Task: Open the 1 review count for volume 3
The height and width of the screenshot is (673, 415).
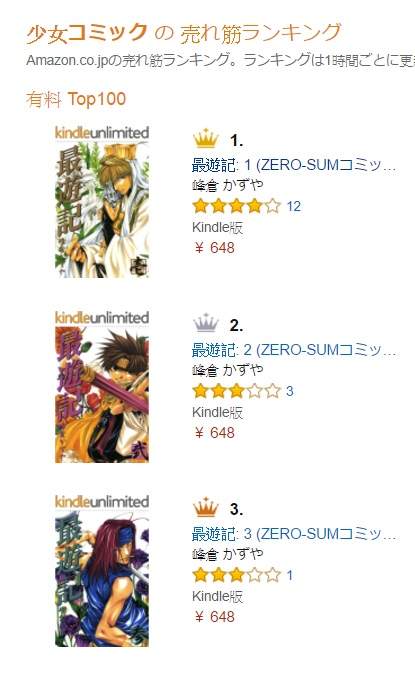Action: tap(290, 575)
